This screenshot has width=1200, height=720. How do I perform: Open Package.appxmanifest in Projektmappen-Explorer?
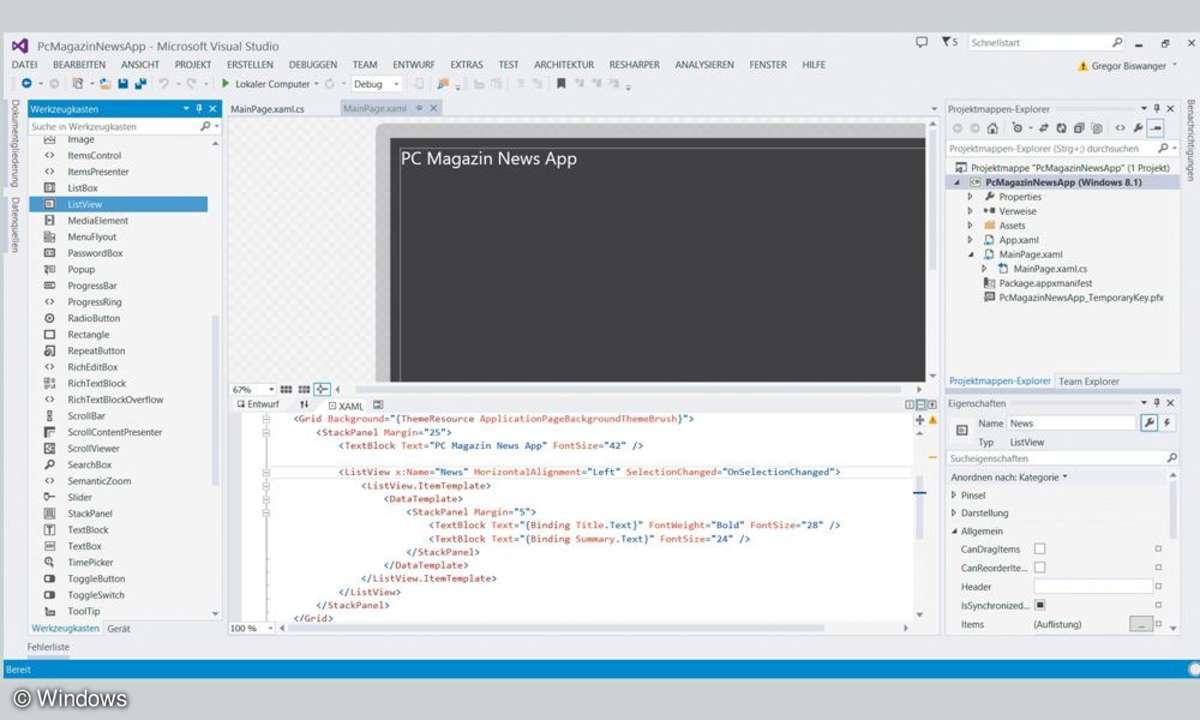tap(1047, 283)
